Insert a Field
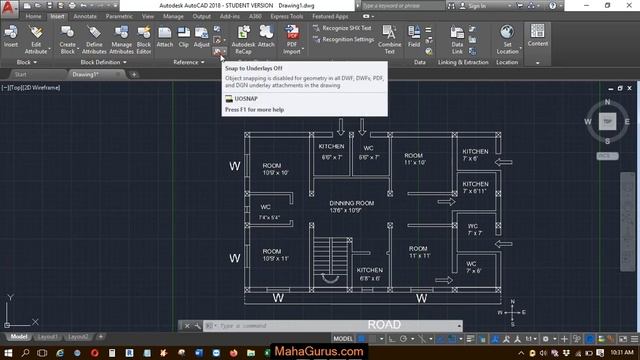Image resolution: width=640 pixels, height=360 pixels. tap(413, 36)
